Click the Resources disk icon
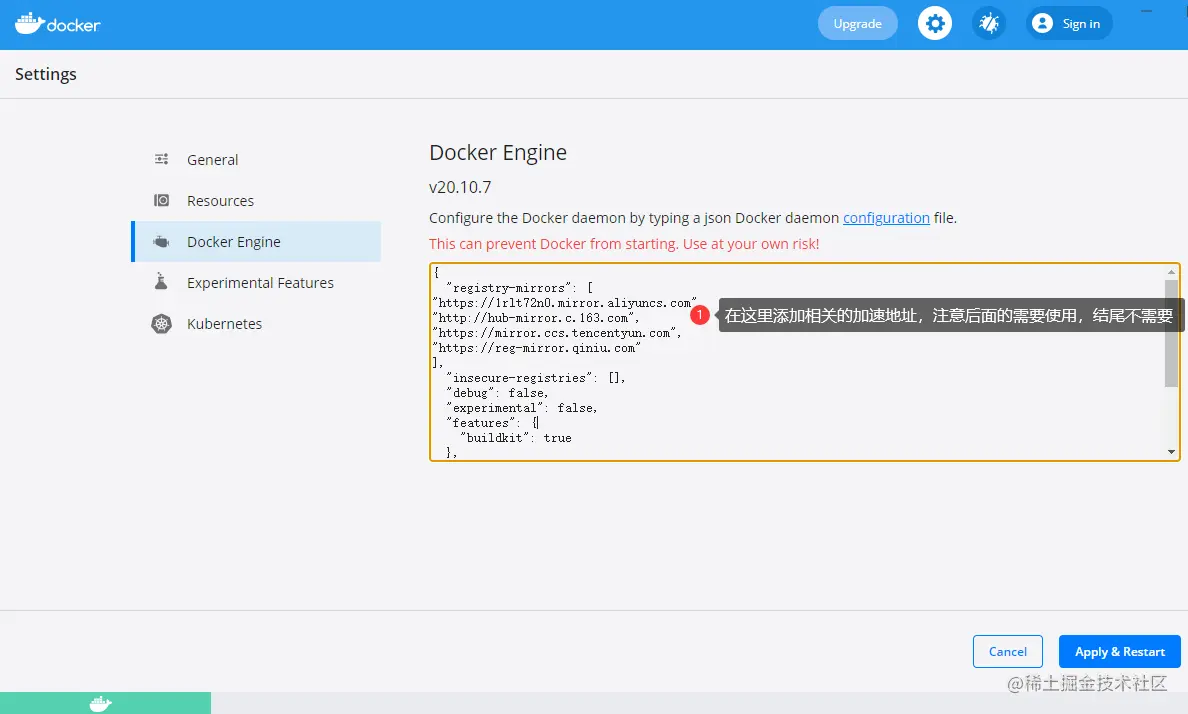This screenshot has width=1188, height=714. pyautogui.click(x=161, y=200)
